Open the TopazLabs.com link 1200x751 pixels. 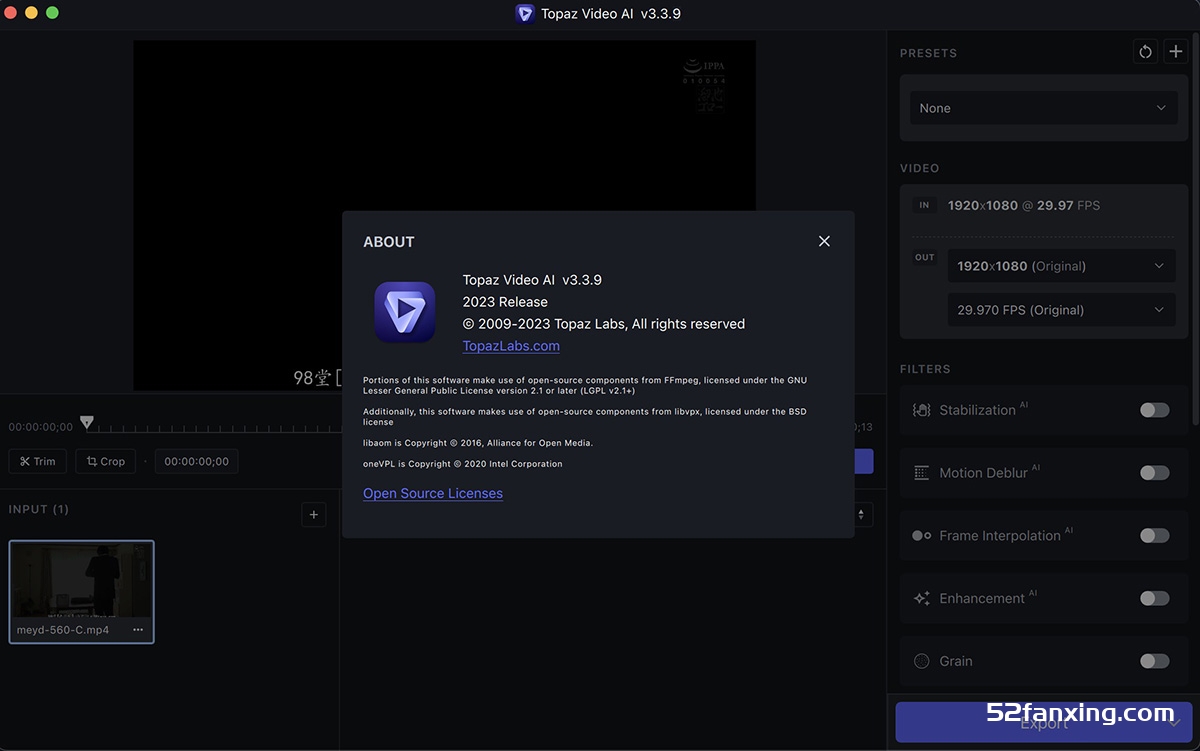(x=511, y=346)
